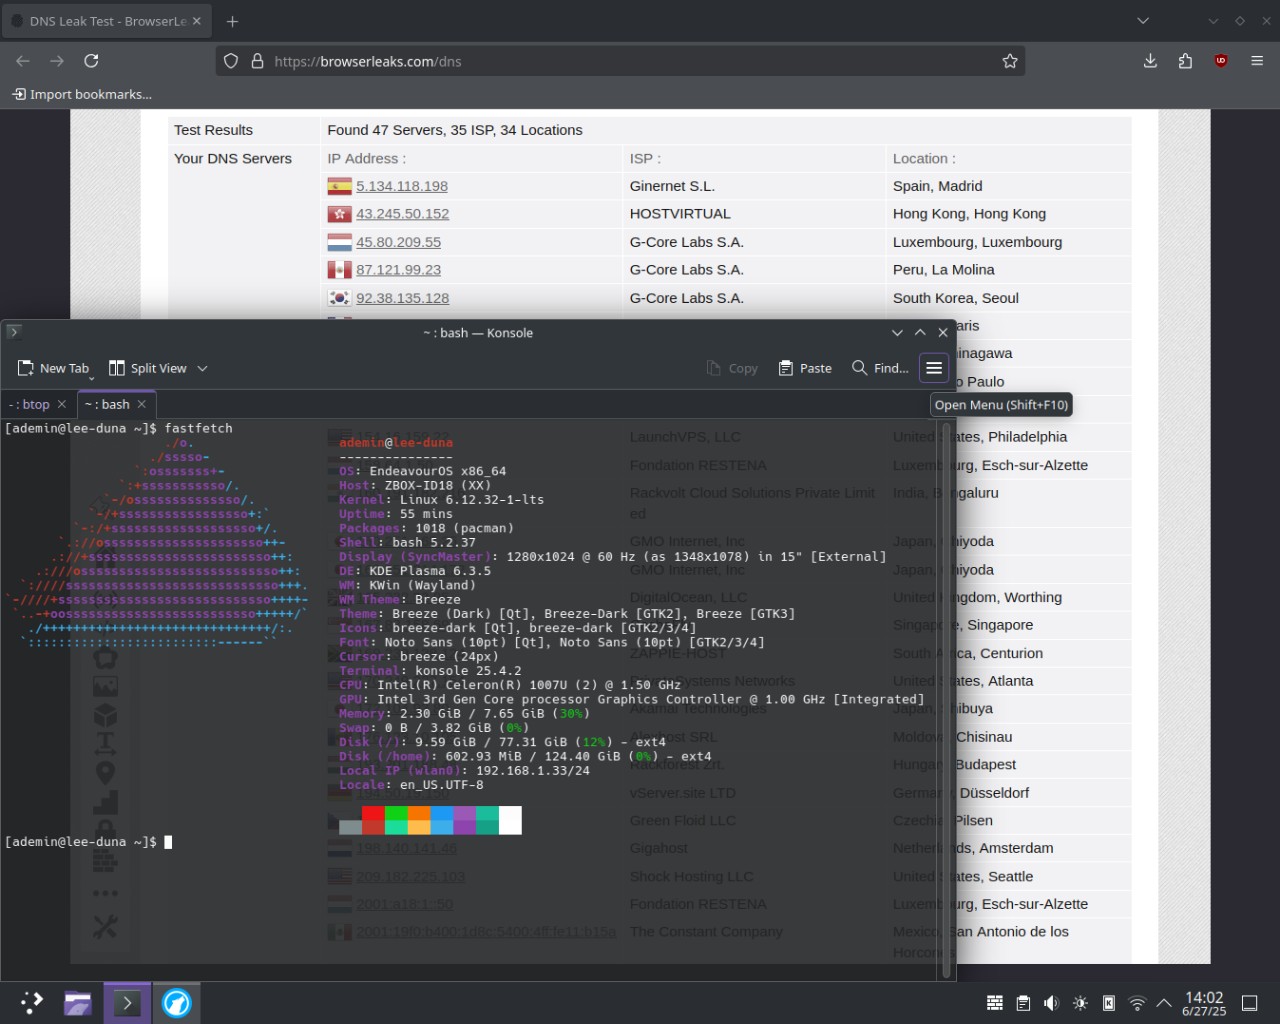
Task: Bookmark this page with the star
Action: click(1010, 61)
